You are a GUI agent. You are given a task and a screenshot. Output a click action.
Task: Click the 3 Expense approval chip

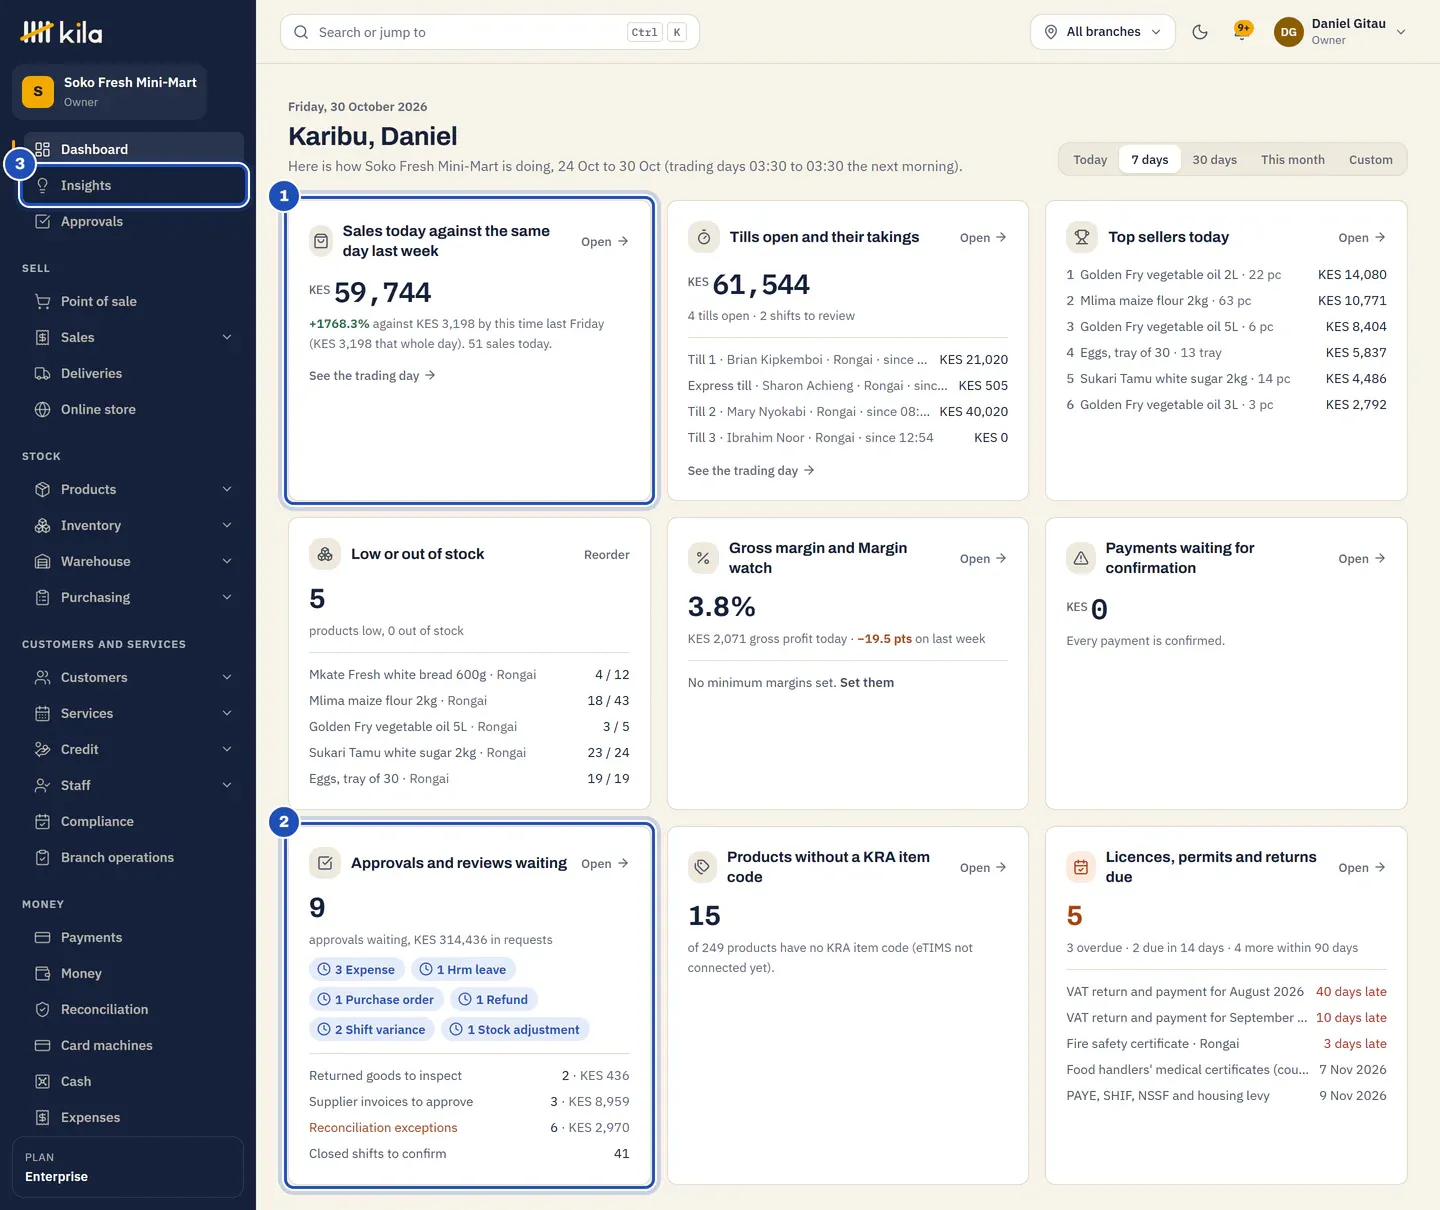[x=356, y=969]
